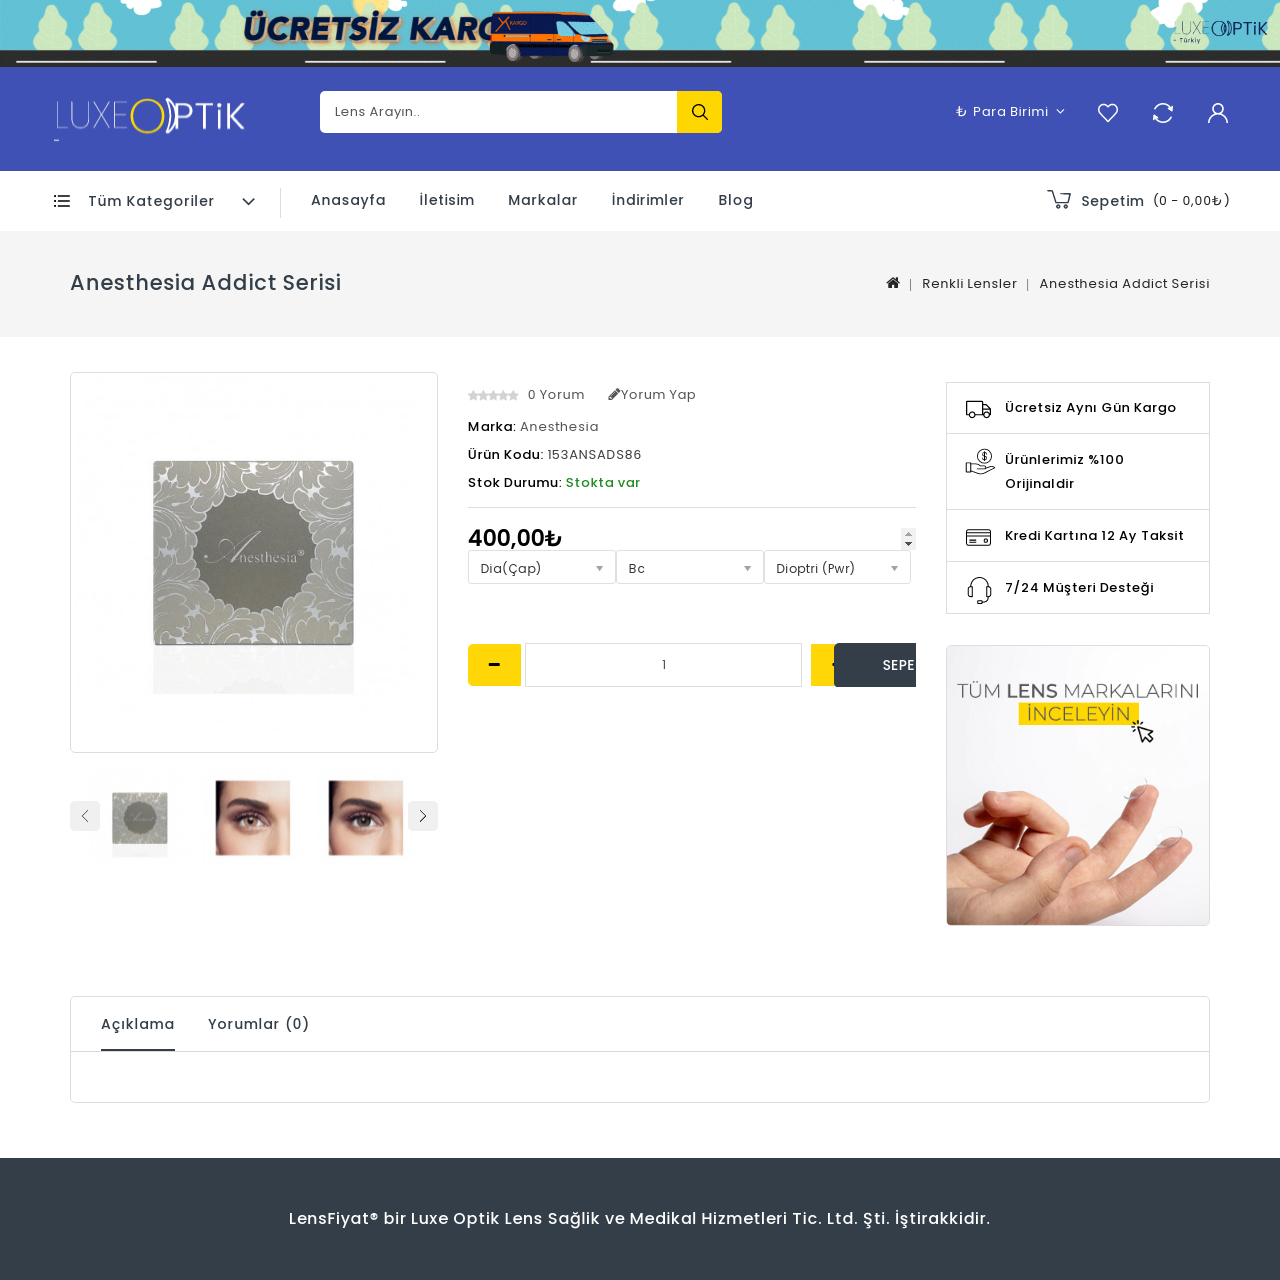Click the quantity input field
The height and width of the screenshot is (1280, 1280).
point(664,665)
